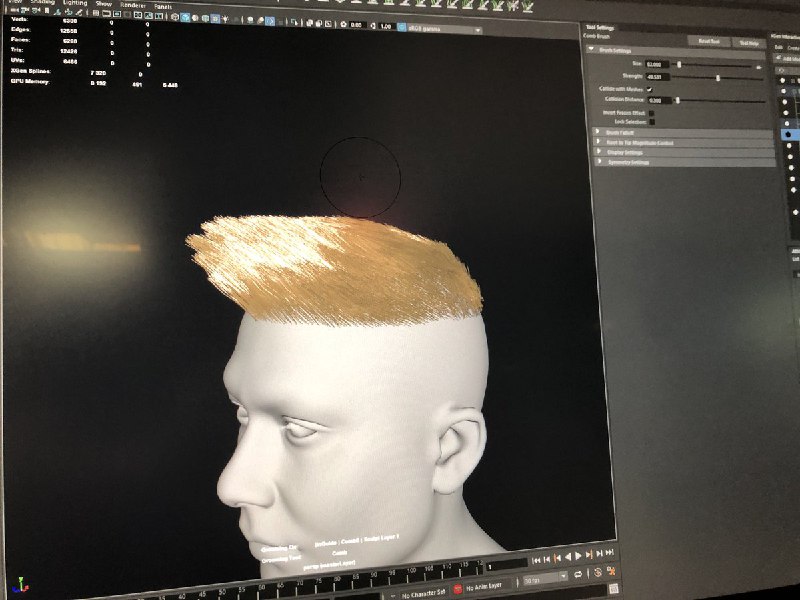Click the red auto keyframe icon
This screenshot has height=600, width=800.
pos(459,589)
